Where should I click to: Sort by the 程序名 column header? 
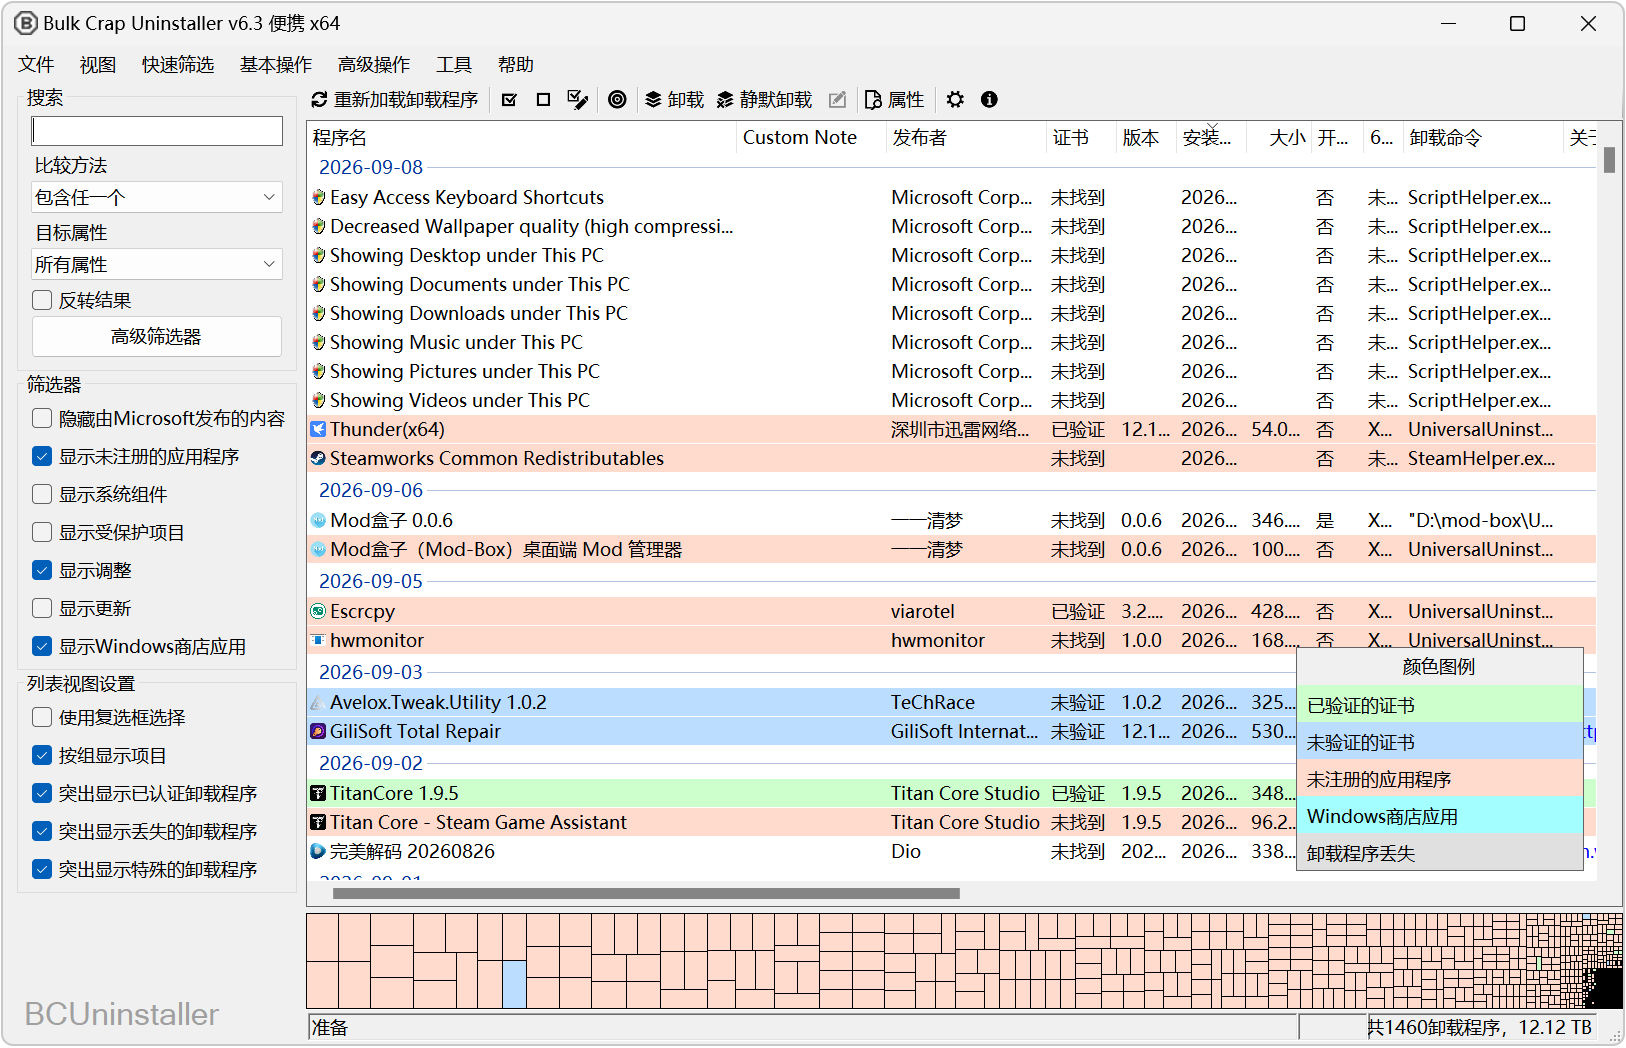point(521,138)
